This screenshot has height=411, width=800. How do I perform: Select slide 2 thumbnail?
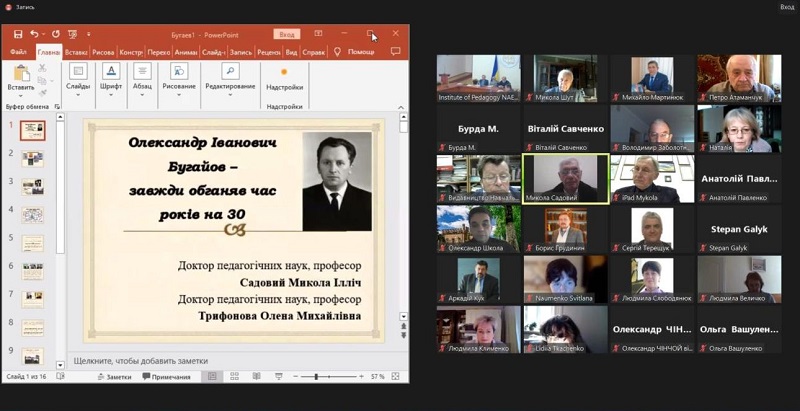click(33, 159)
